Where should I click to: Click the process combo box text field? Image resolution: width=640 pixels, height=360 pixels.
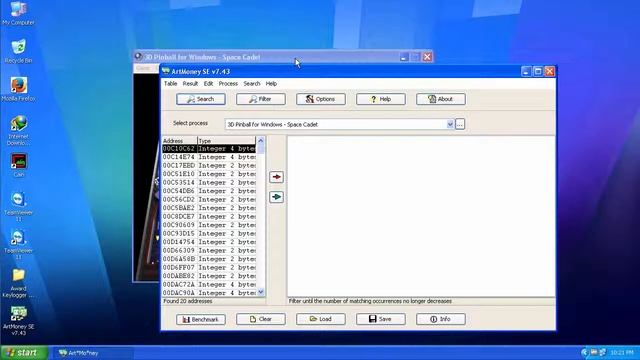pyautogui.click(x=336, y=124)
